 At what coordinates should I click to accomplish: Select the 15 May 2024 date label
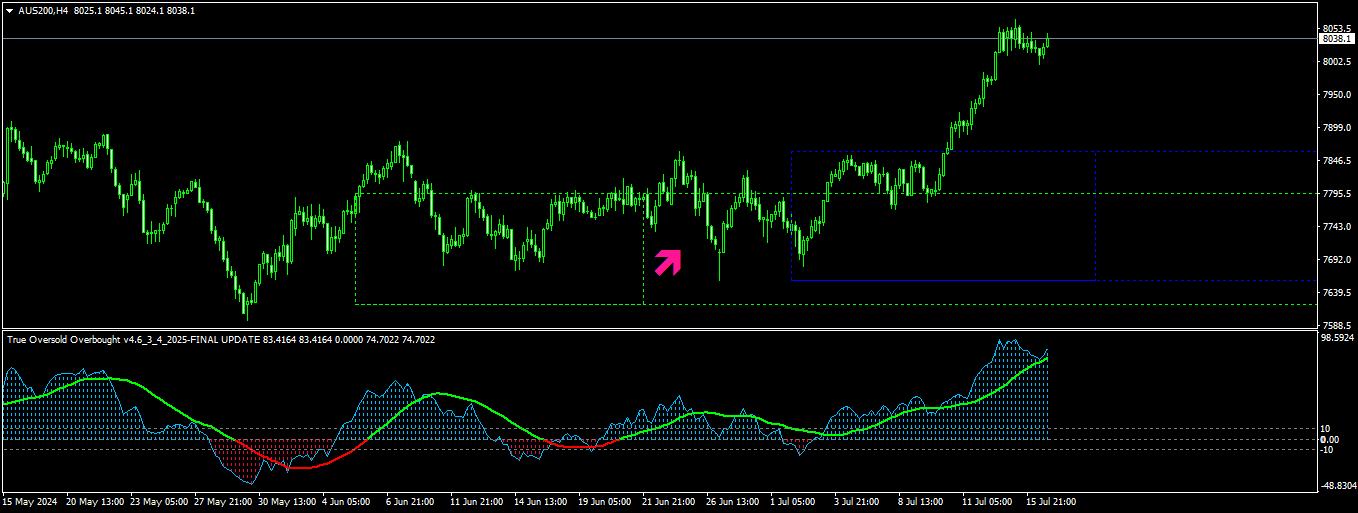[29, 501]
